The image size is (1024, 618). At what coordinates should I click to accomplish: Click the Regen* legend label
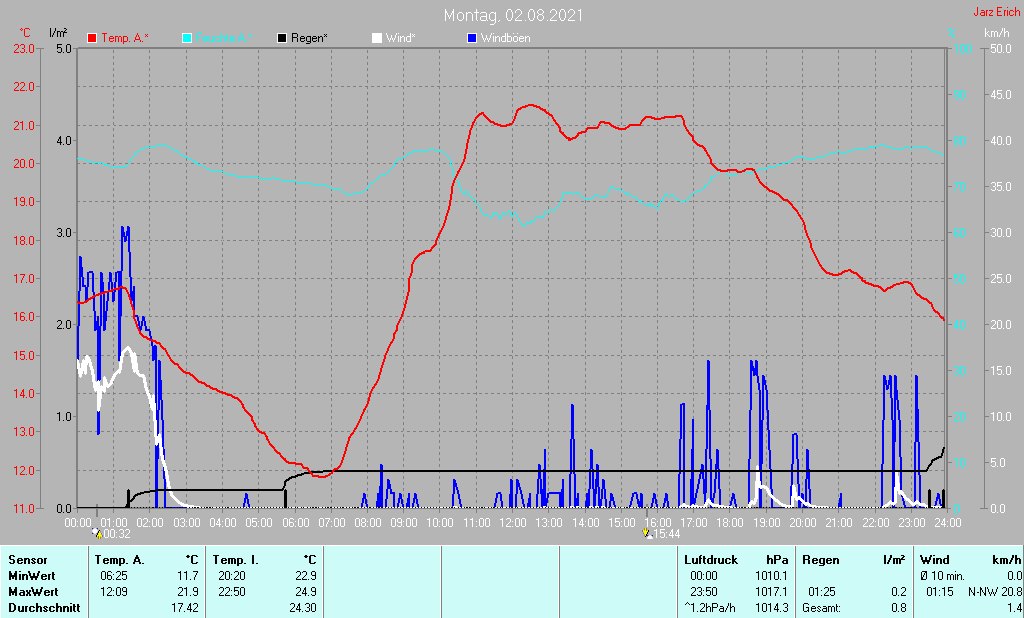point(310,38)
